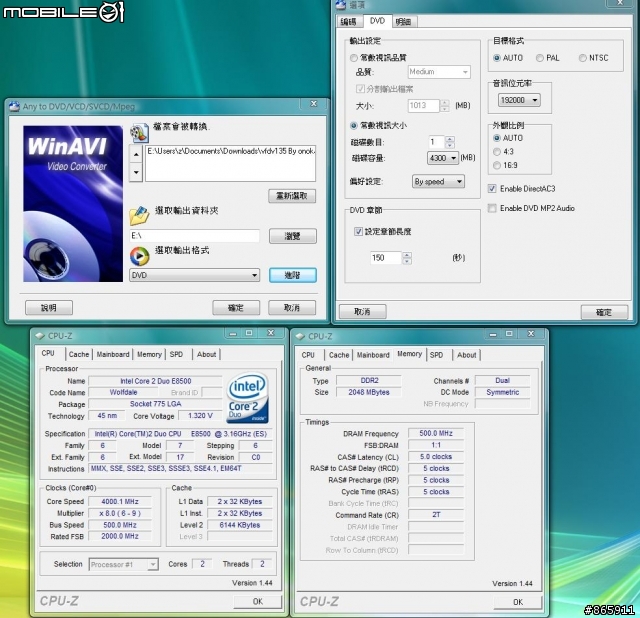Open SPD tab in left CPU-Z window
The height and width of the screenshot is (618, 640).
(x=176, y=354)
